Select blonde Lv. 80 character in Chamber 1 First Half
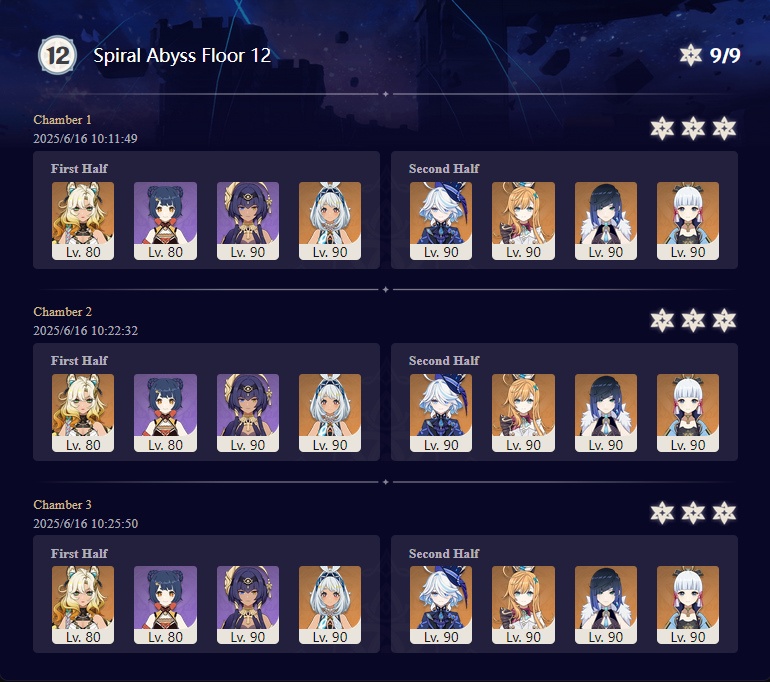The width and height of the screenshot is (770, 682). point(83,221)
